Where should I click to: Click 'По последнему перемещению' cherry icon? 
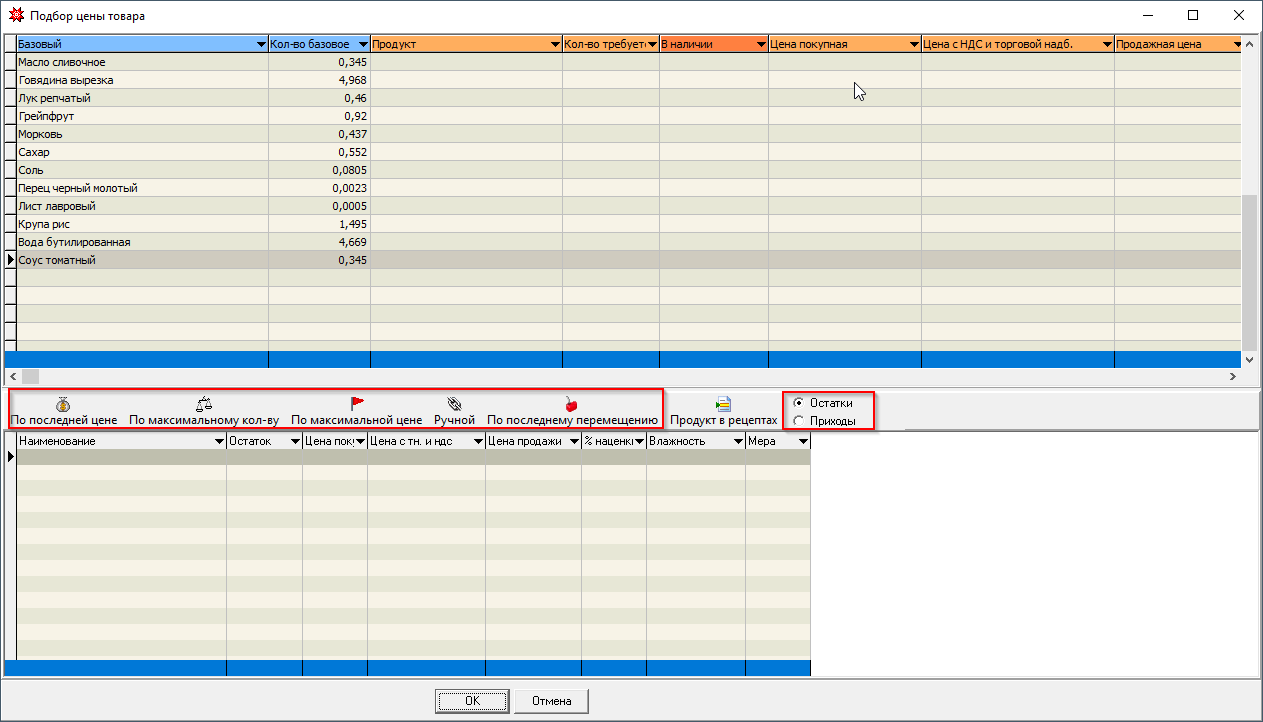click(571, 404)
